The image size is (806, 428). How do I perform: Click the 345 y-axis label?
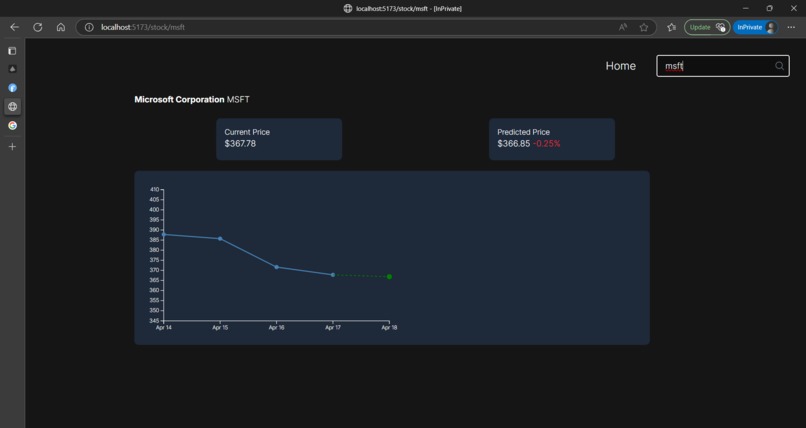pos(154,321)
